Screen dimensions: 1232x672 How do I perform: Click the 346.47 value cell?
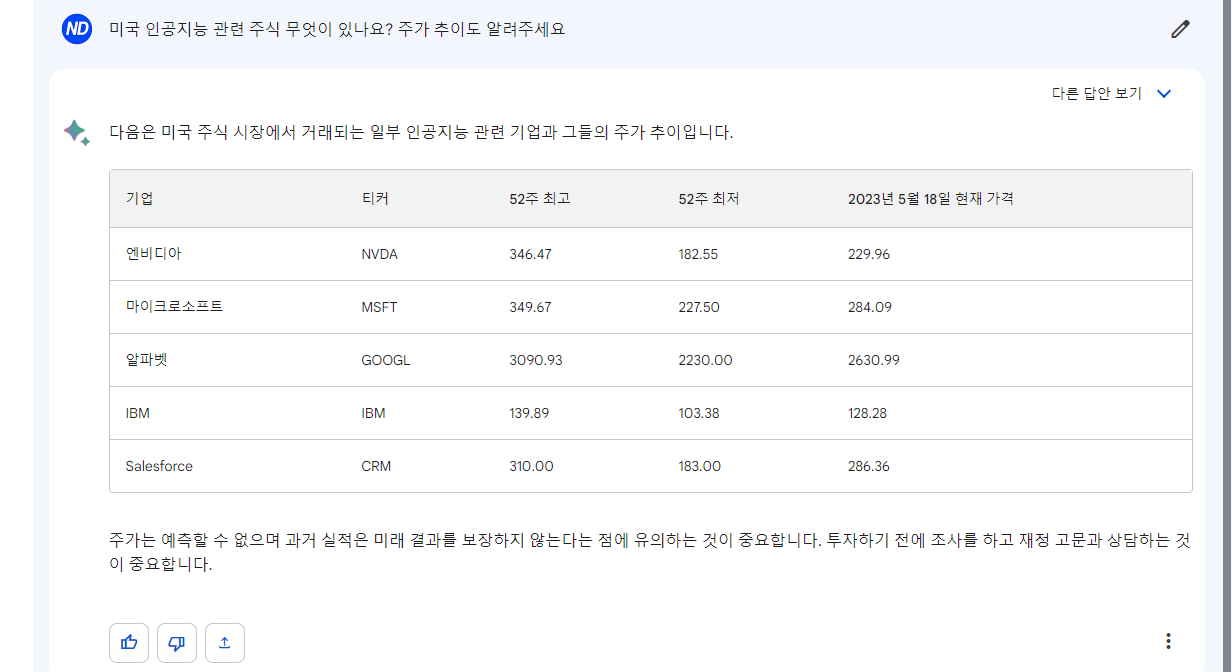[x=530, y=254]
